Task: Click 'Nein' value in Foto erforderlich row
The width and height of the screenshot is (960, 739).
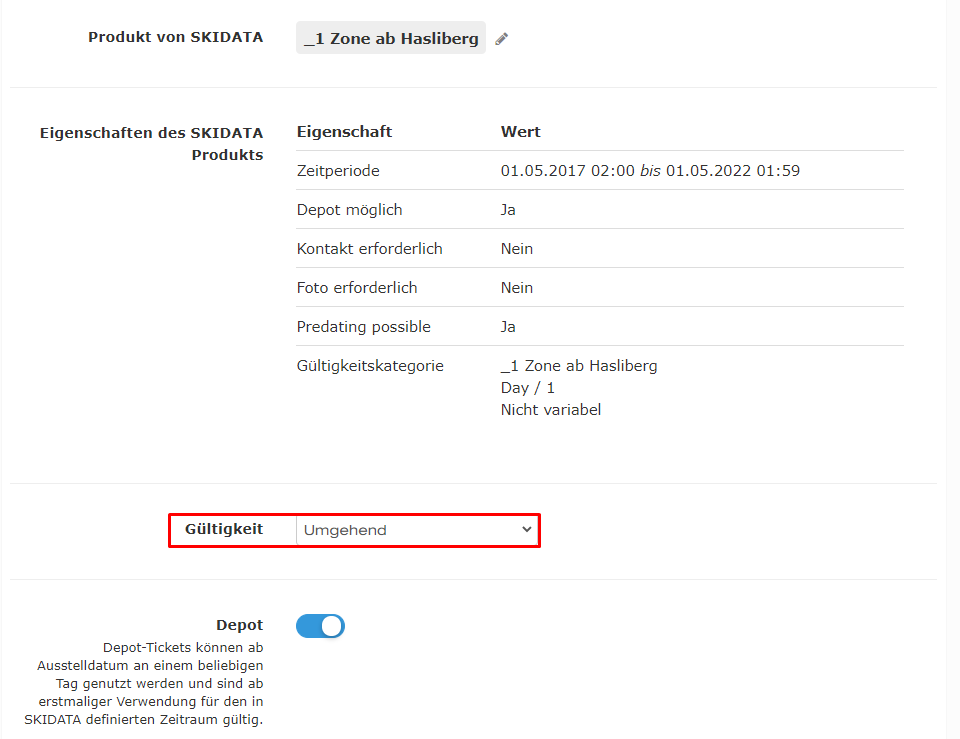Action: click(x=517, y=288)
